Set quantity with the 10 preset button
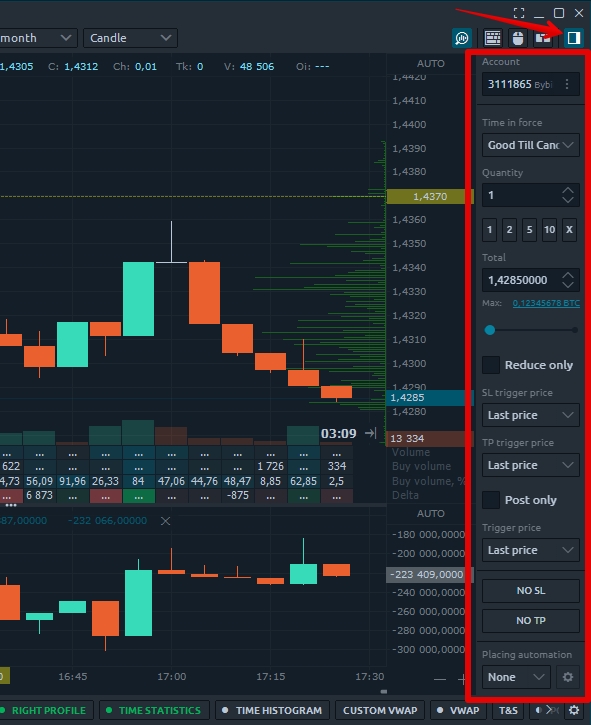591x725 pixels. tap(549, 229)
